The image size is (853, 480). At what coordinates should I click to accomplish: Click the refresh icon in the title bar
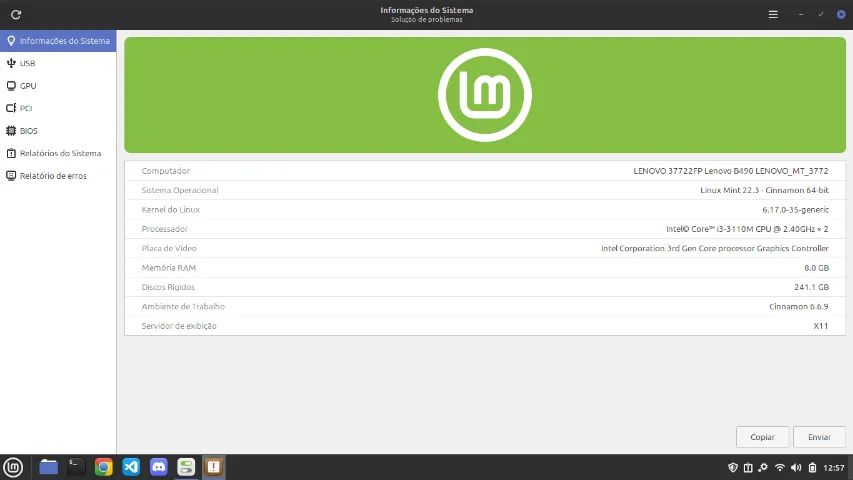click(x=16, y=15)
